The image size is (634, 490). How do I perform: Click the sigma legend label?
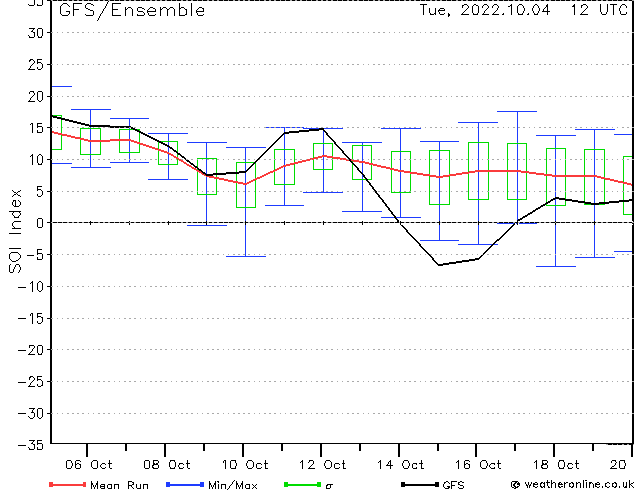329,486
